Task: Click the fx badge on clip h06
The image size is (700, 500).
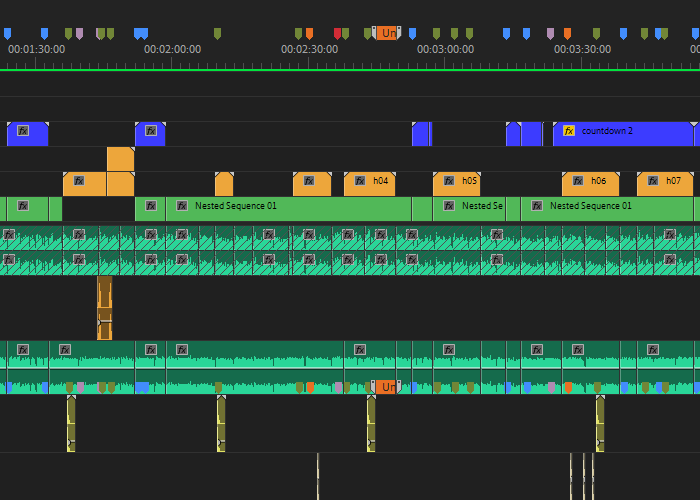Action: [578, 181]
